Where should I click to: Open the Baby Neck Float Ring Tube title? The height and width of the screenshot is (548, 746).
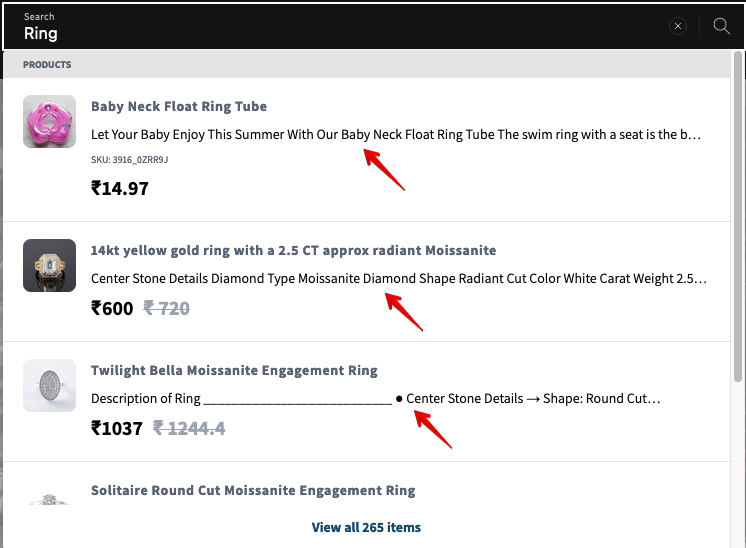(x=179, y=106)
